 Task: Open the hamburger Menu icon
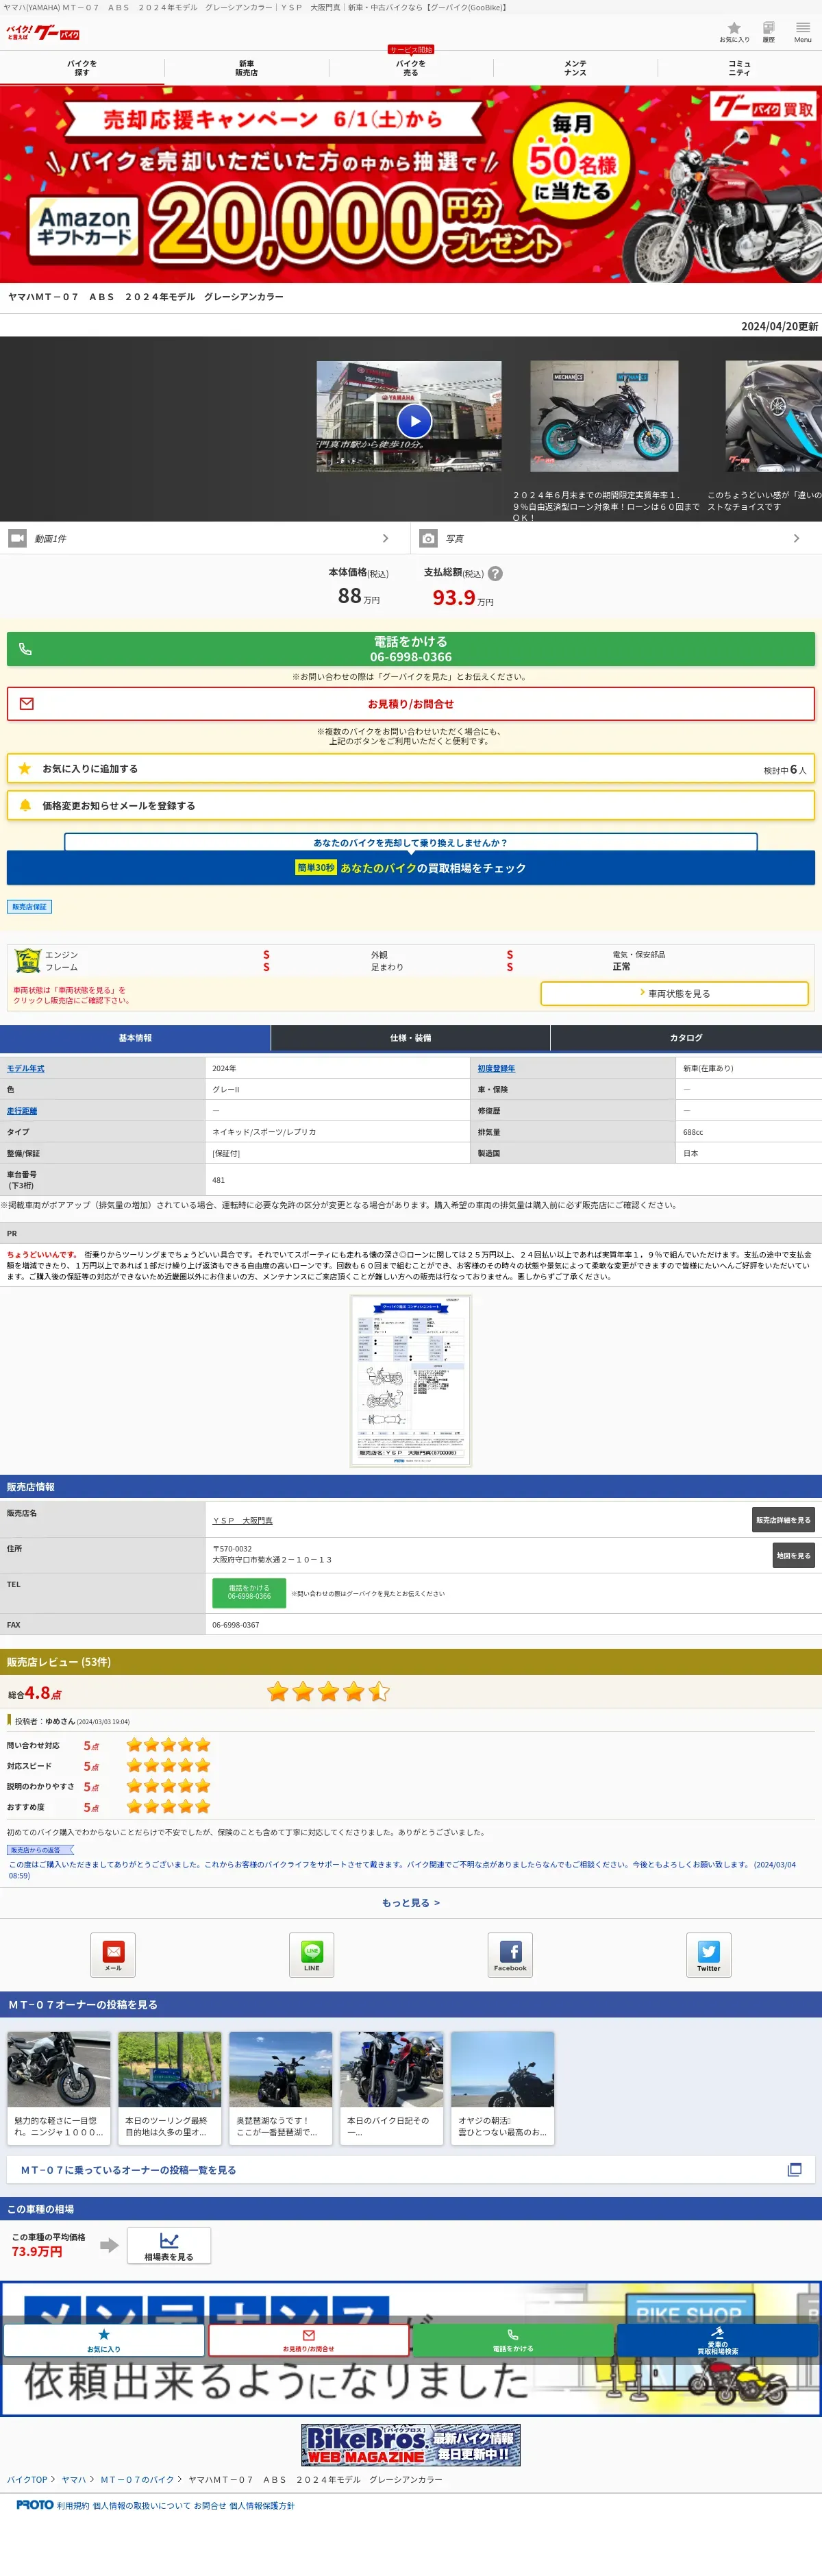803,32
